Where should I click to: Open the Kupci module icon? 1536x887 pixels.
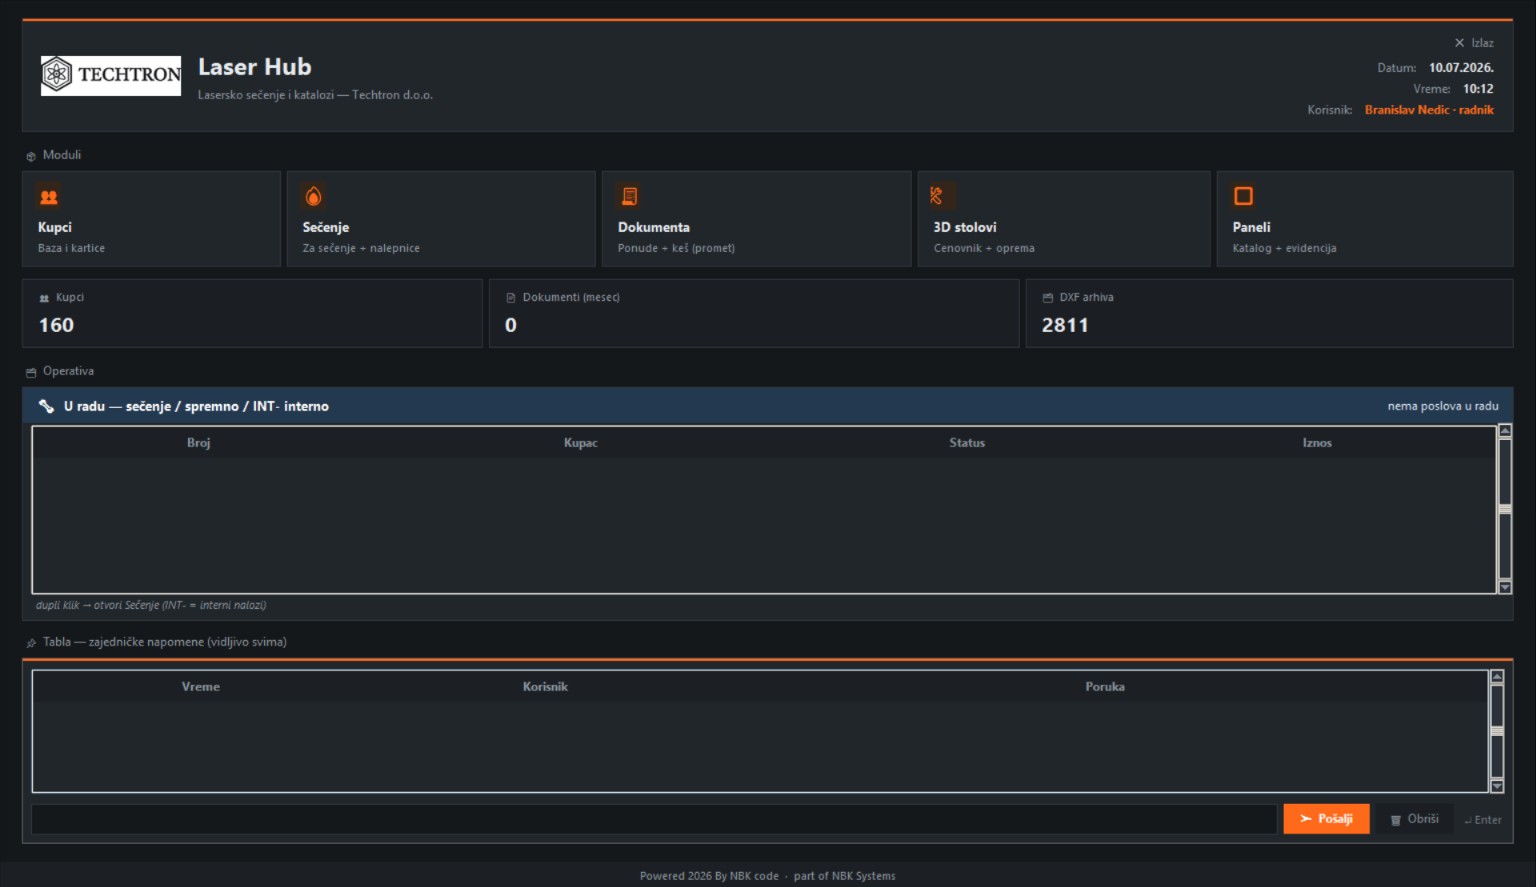point(48,197)
